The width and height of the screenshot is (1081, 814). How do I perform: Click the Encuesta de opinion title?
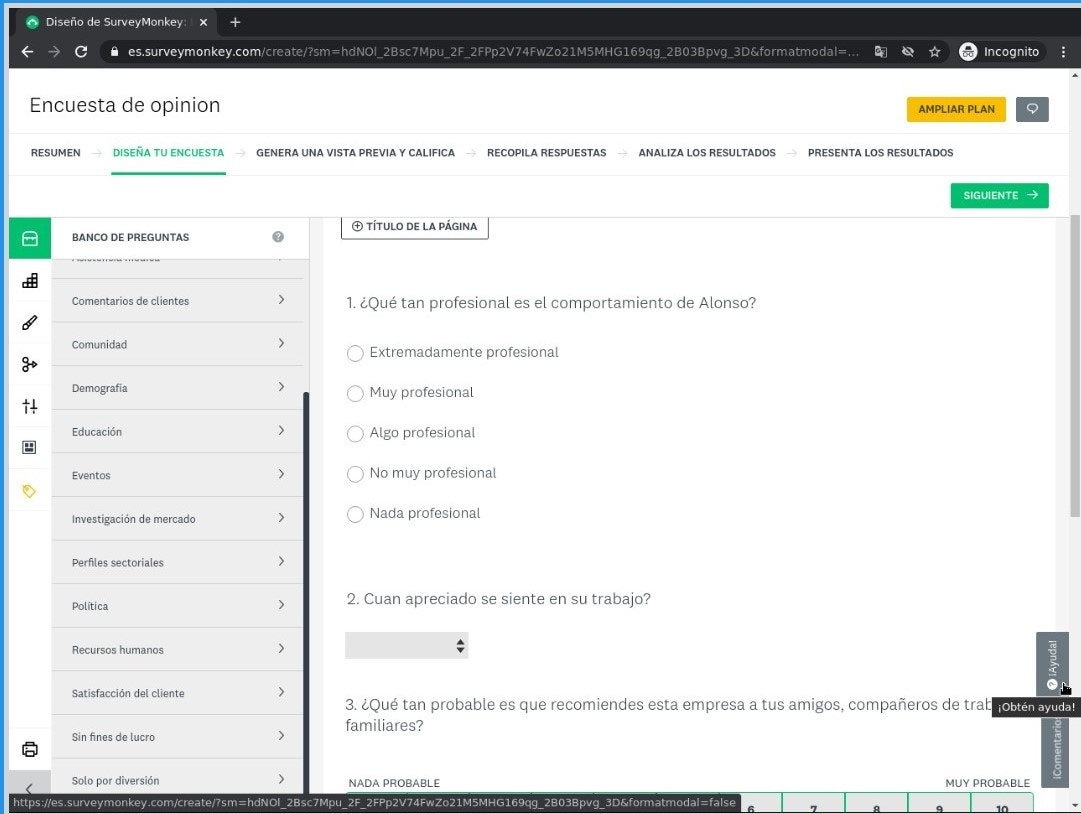pyautogui.click(x=125, y=105)
